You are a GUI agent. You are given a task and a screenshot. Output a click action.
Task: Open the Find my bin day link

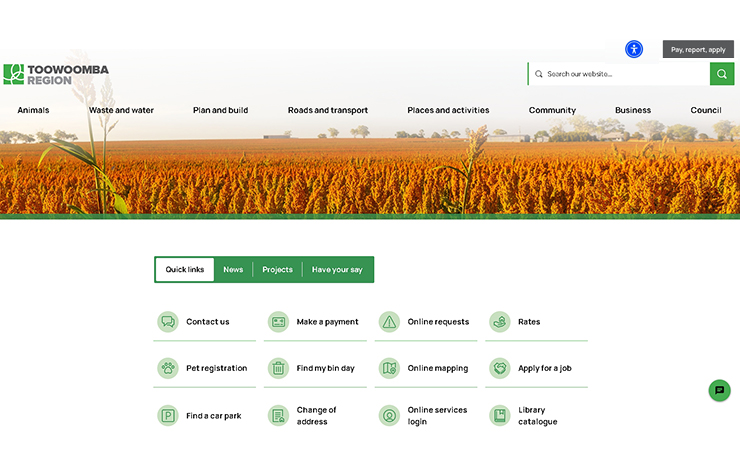point(326,368)
